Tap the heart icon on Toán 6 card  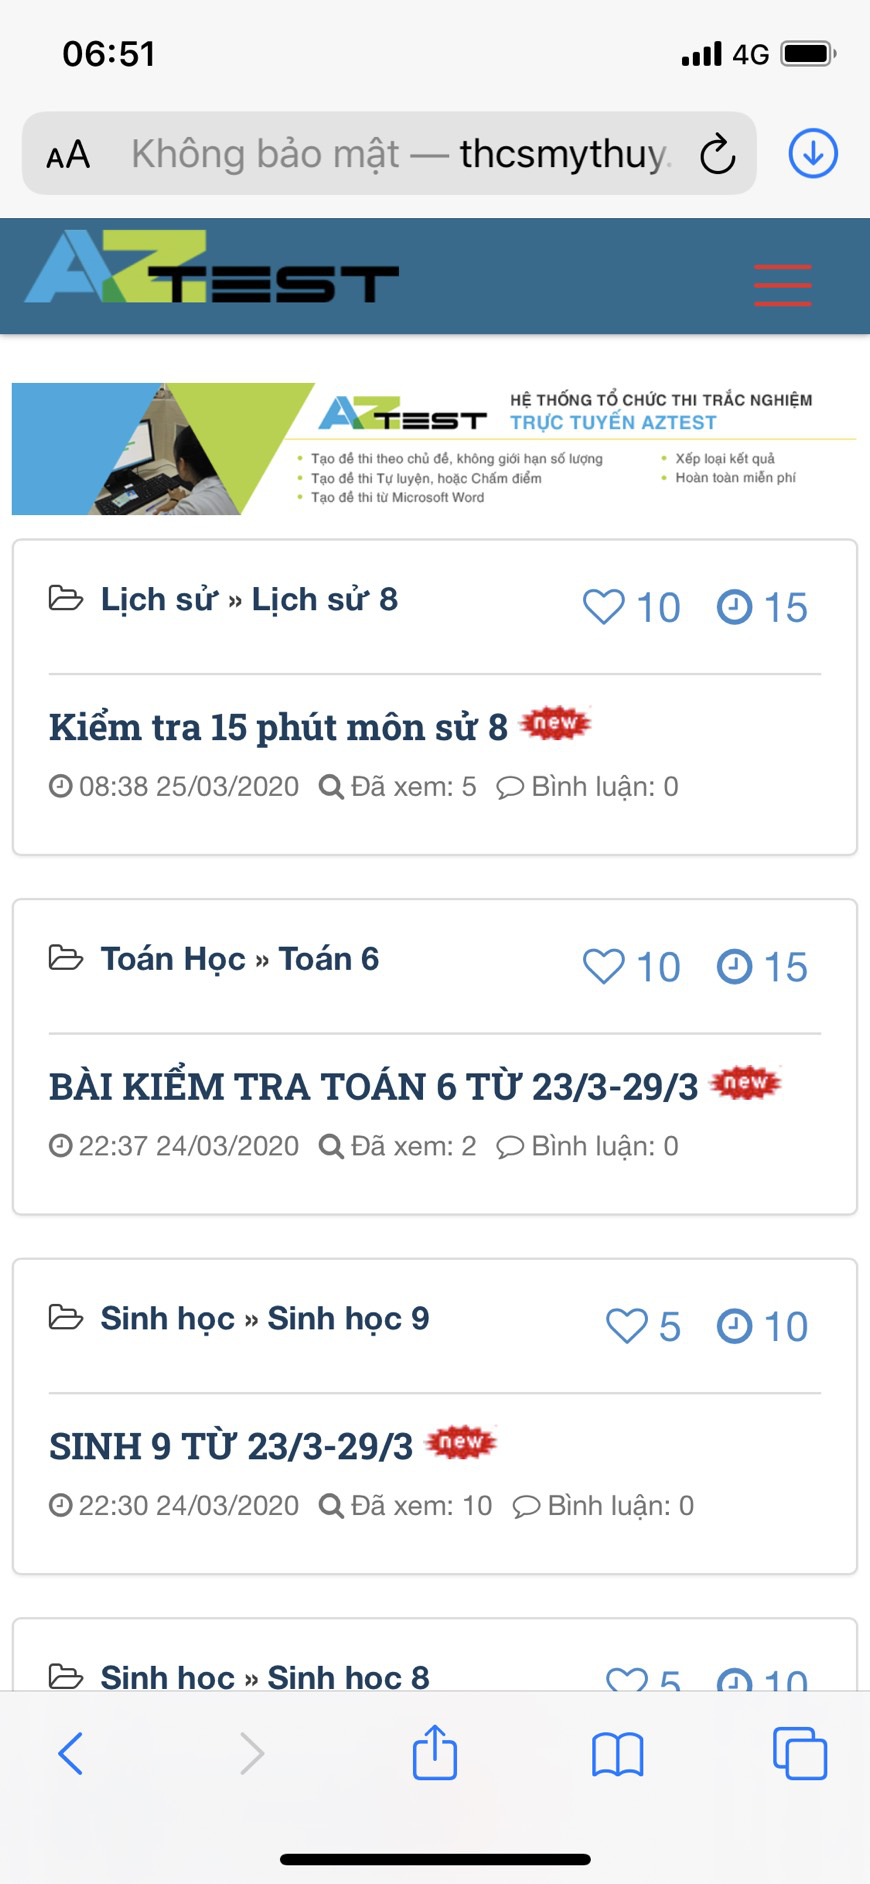click(x=603, y=966)
